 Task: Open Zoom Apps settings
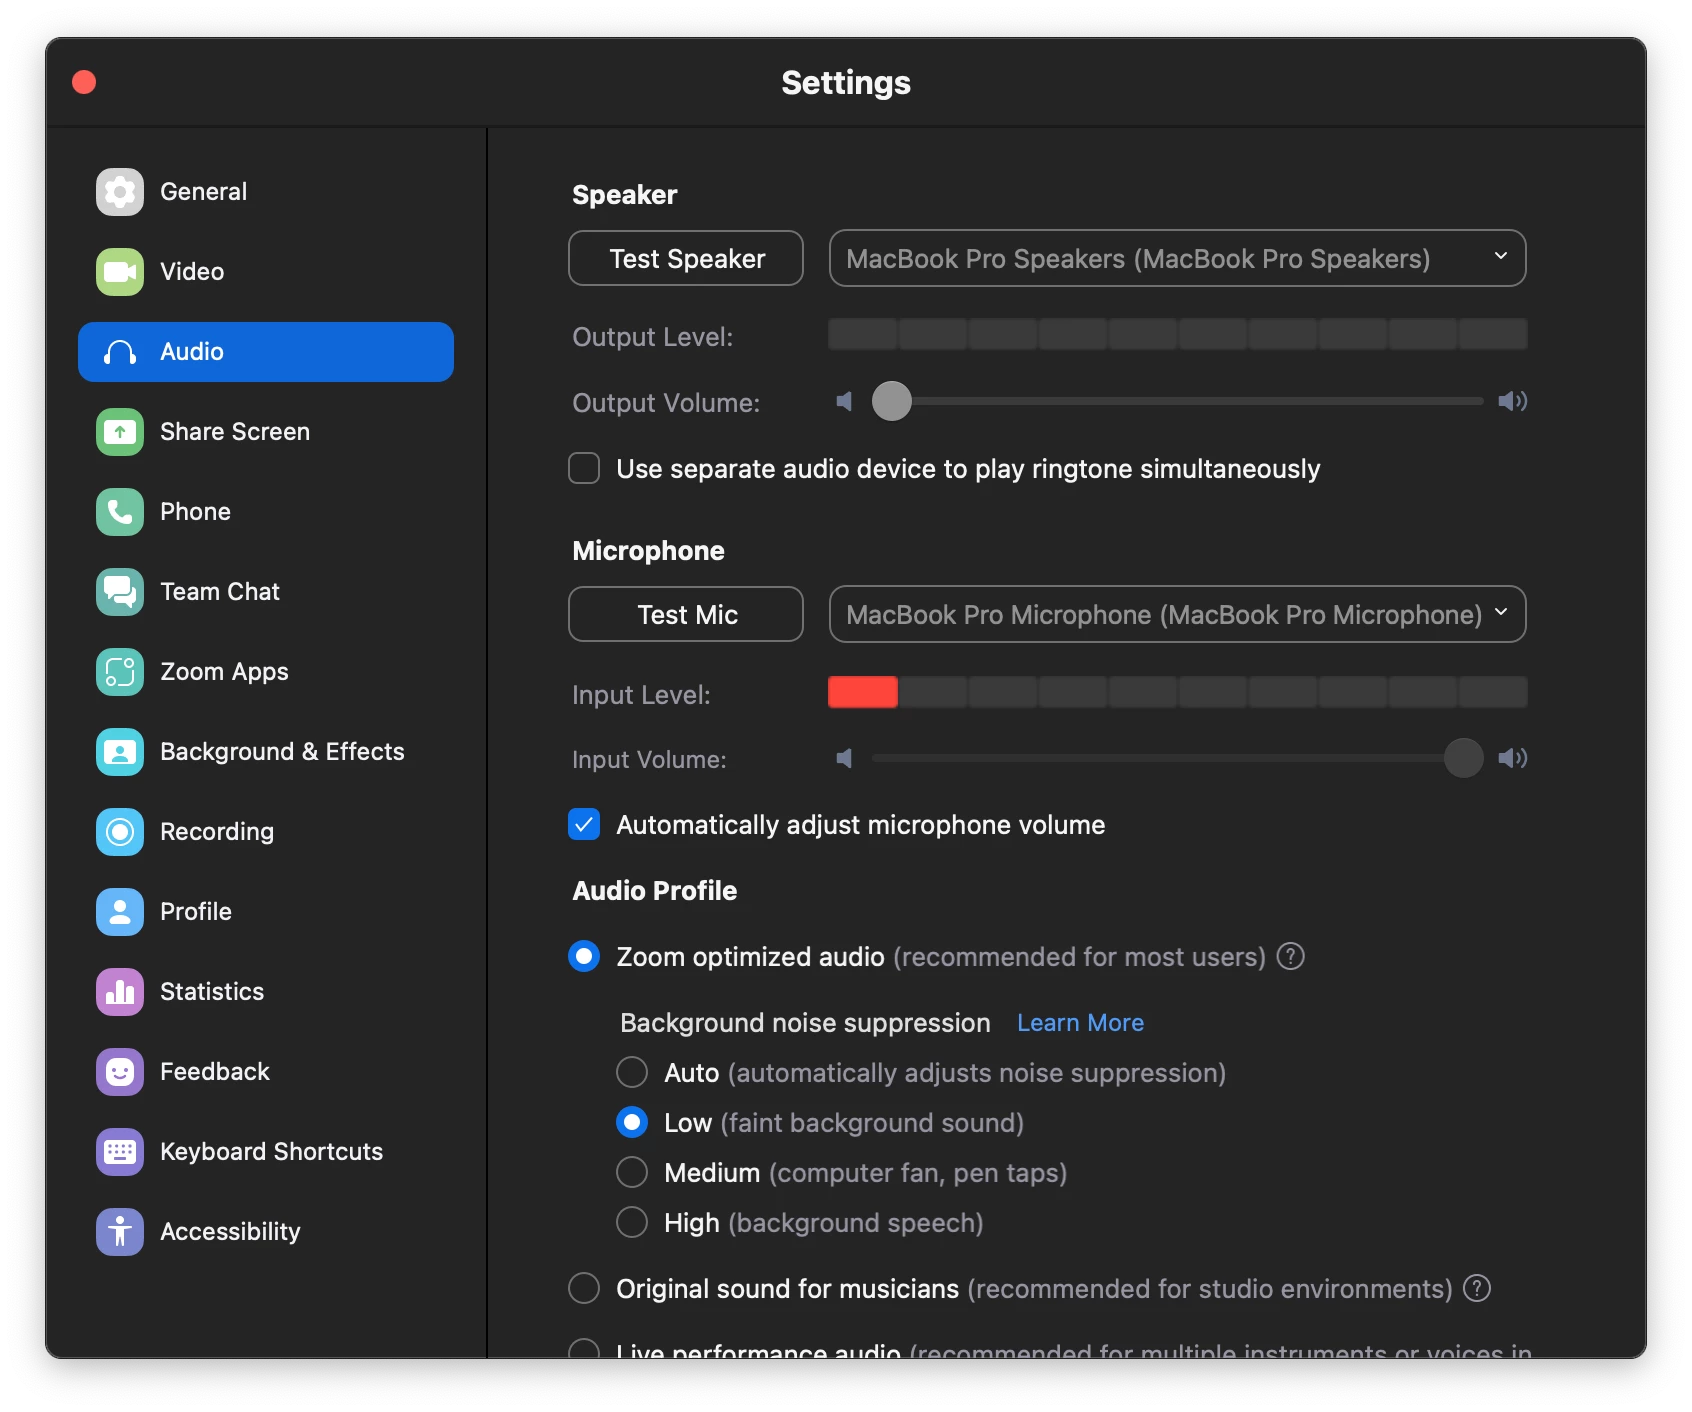pos(266,672)
